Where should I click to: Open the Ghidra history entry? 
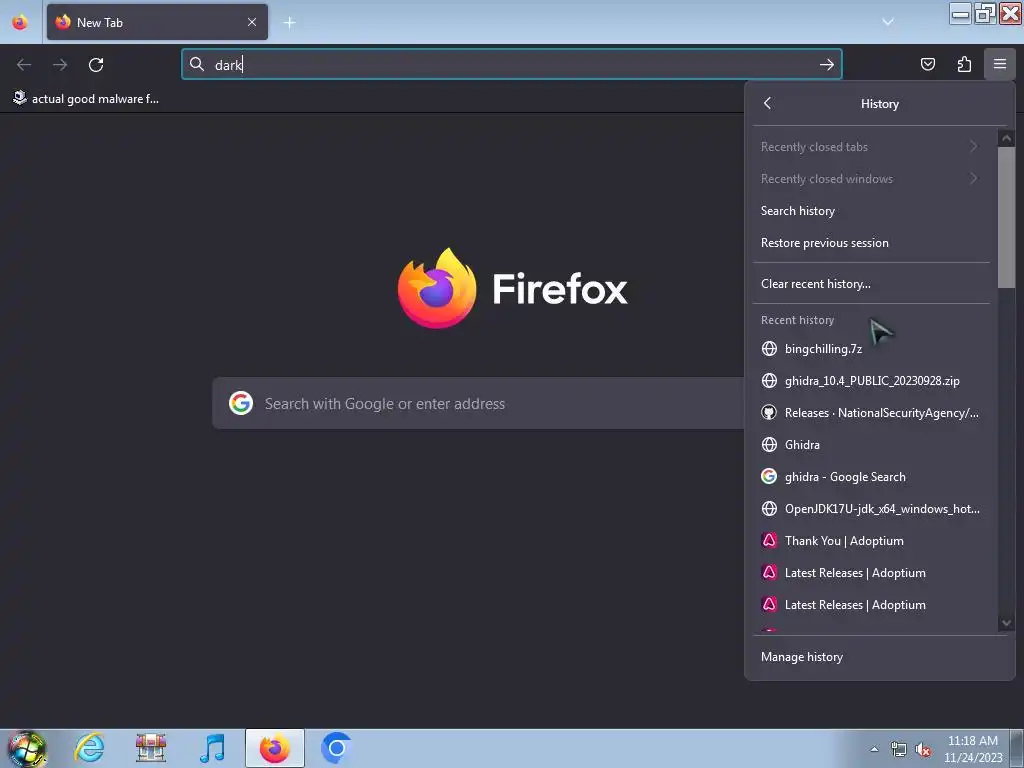coord(871,445)
